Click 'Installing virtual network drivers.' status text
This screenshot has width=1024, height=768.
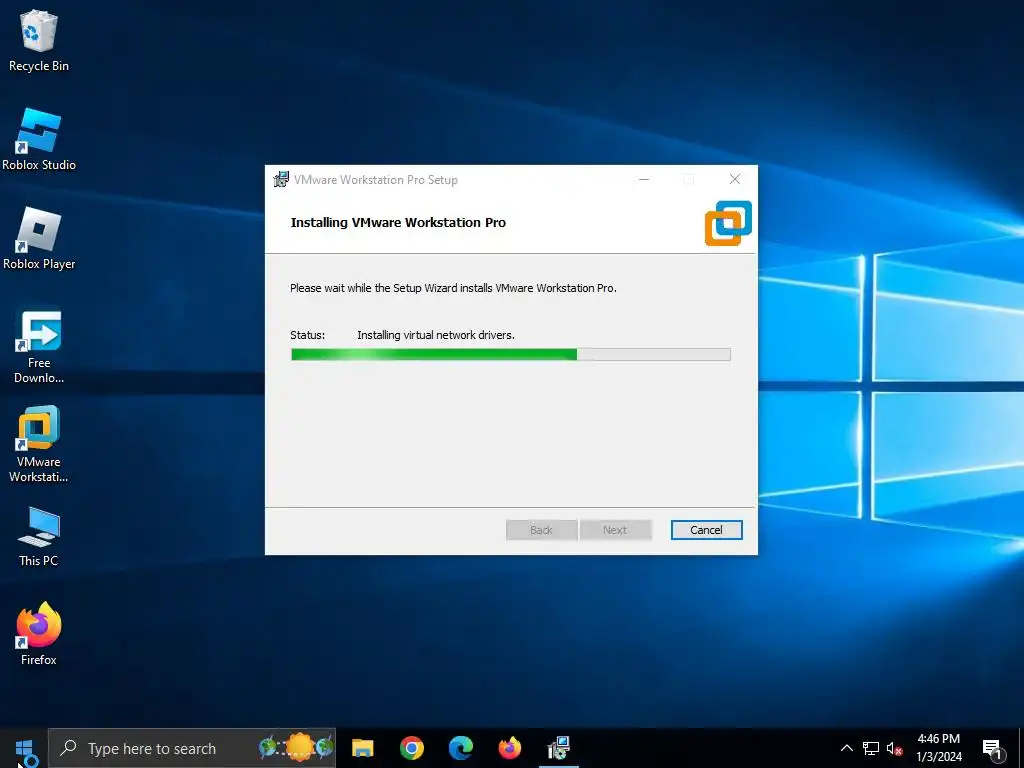click(436, 335)
